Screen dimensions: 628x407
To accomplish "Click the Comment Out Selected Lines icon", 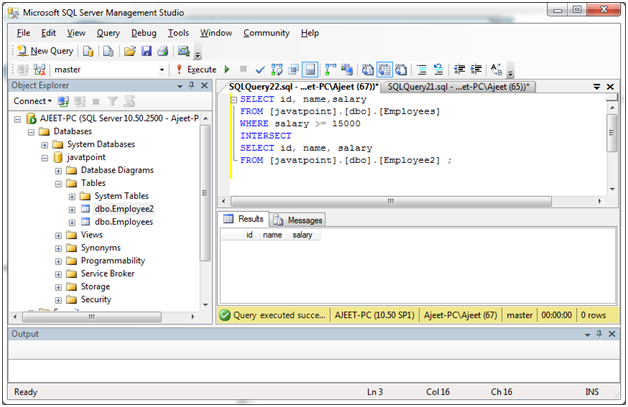I will coord(422,70).
